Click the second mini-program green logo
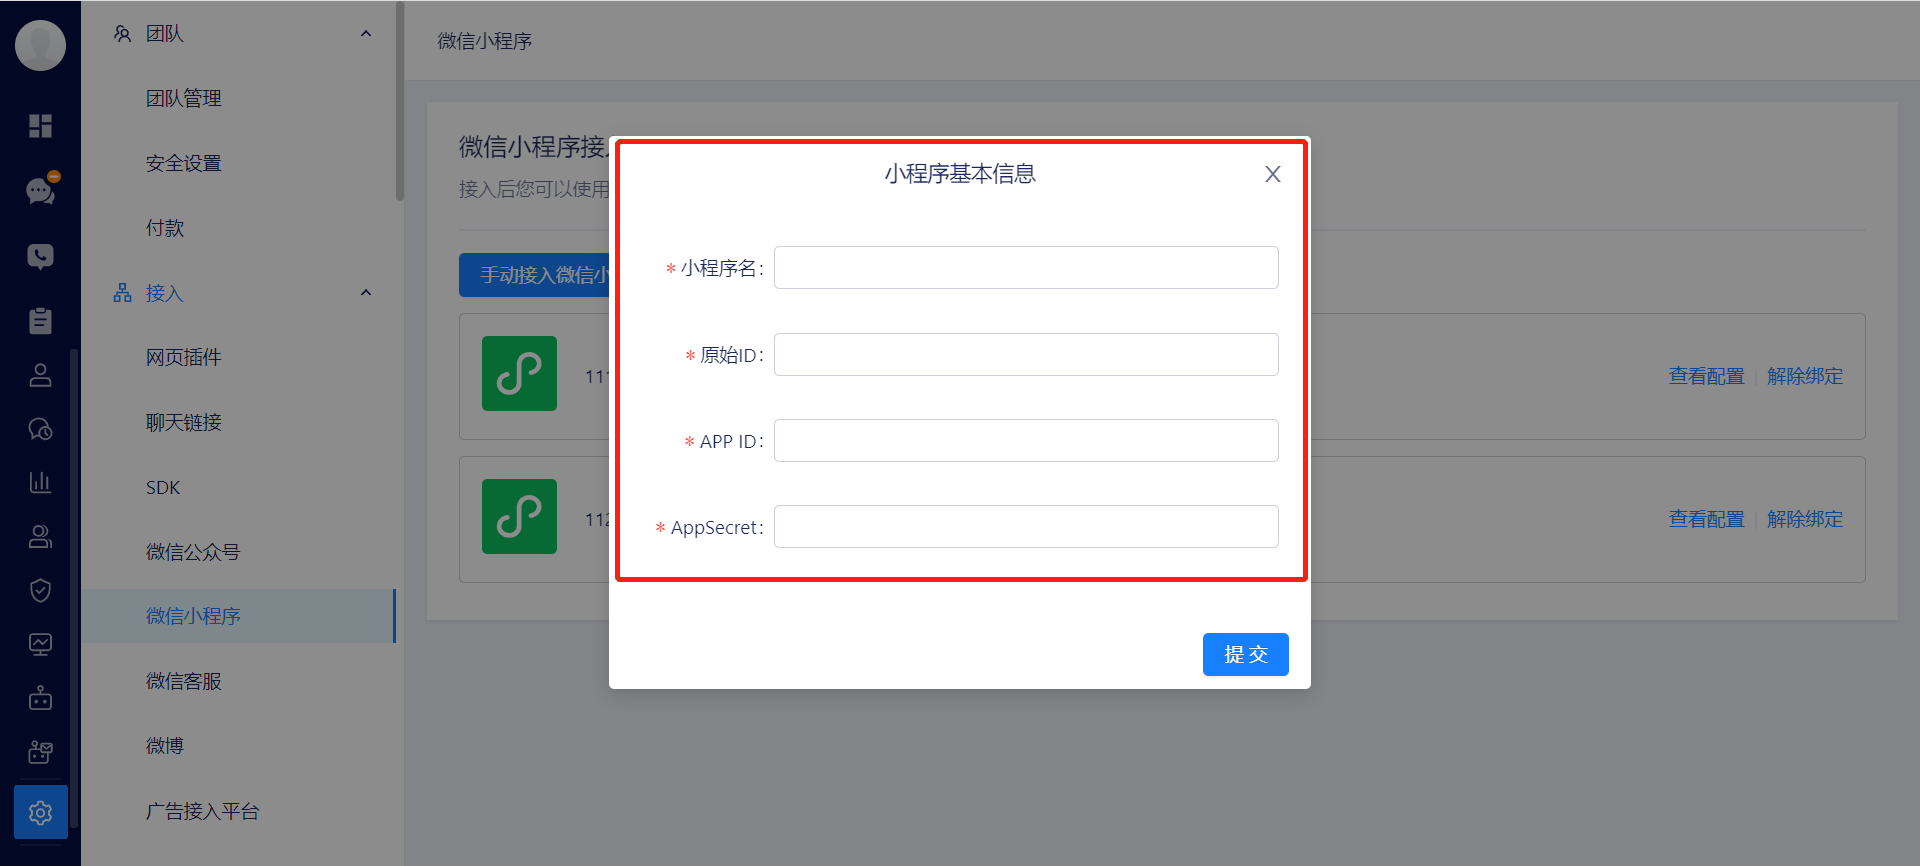 (x=519, y=517)
